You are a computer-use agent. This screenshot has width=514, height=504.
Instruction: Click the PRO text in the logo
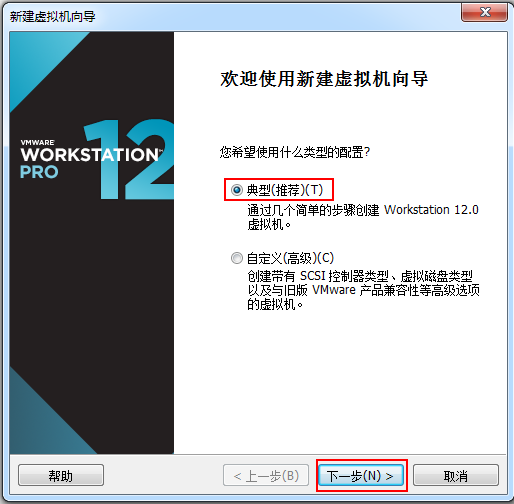click(39, 172)
